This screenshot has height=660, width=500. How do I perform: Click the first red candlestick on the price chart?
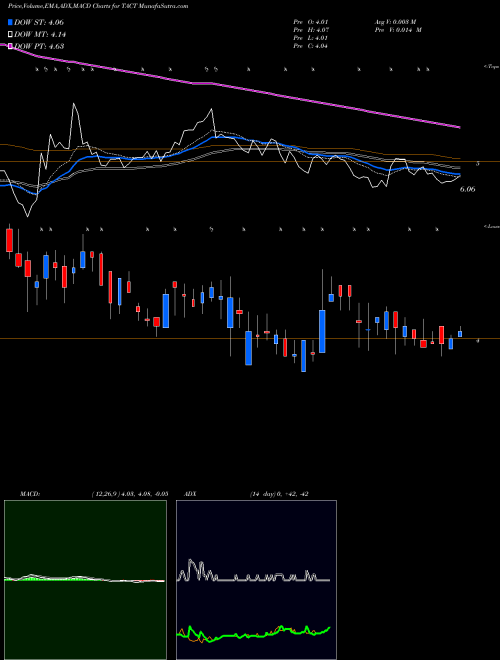[9, 240]
